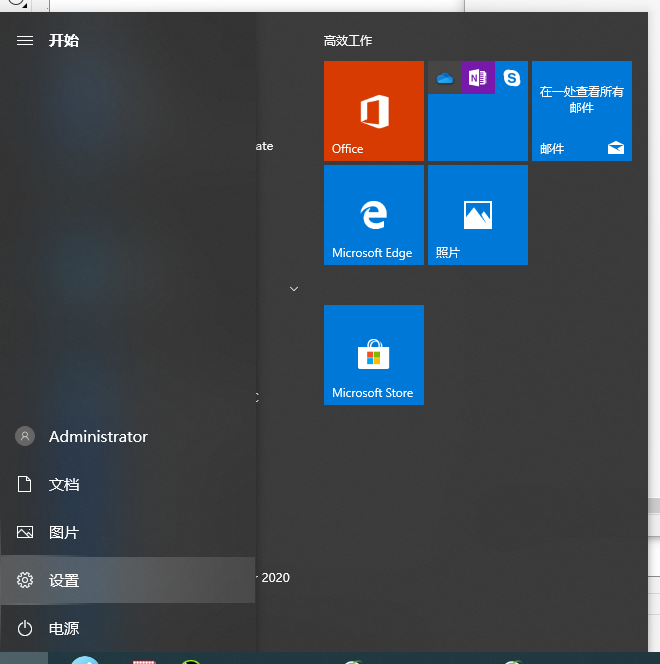The height and width of the screenshot is (664, 660).
Task: Open the Skype small tile
Action: [511, 78]
